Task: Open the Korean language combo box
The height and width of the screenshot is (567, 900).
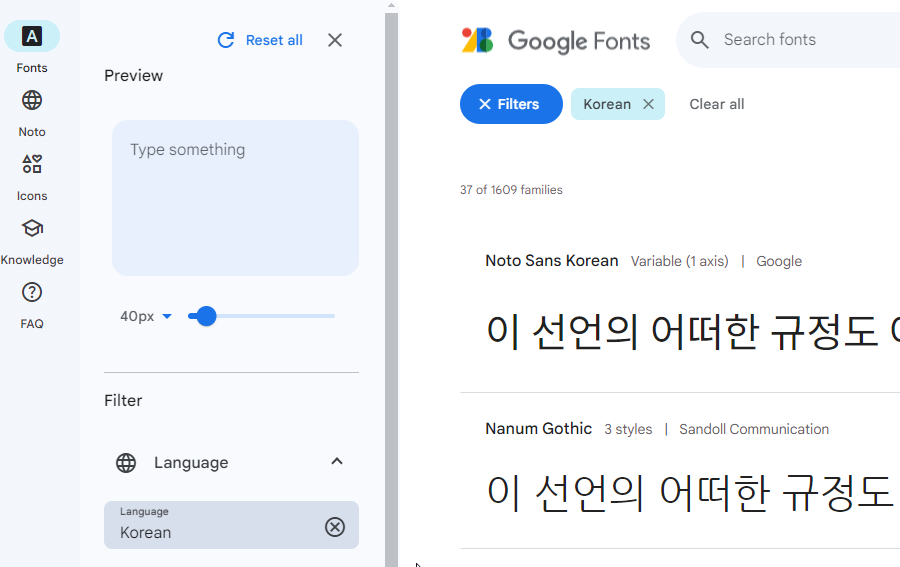Action: pyautogui.click(x=231, y=525)
